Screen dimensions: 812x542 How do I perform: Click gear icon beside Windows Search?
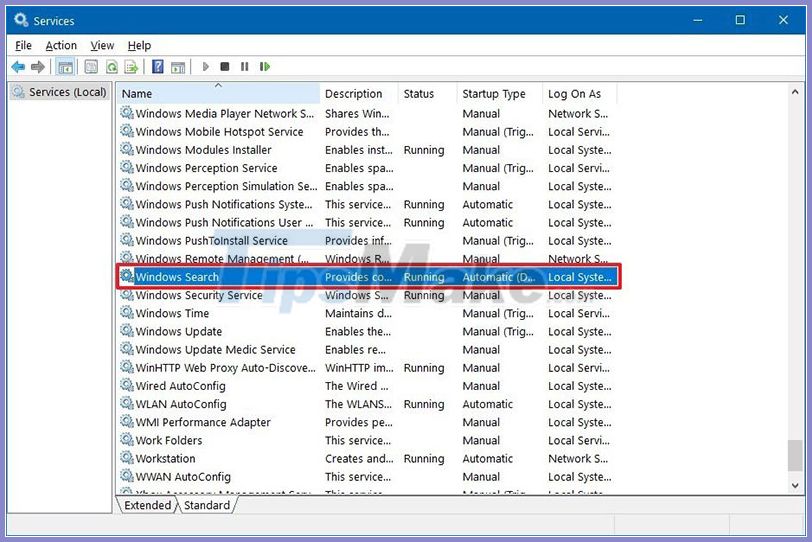[x=127, y=276]
